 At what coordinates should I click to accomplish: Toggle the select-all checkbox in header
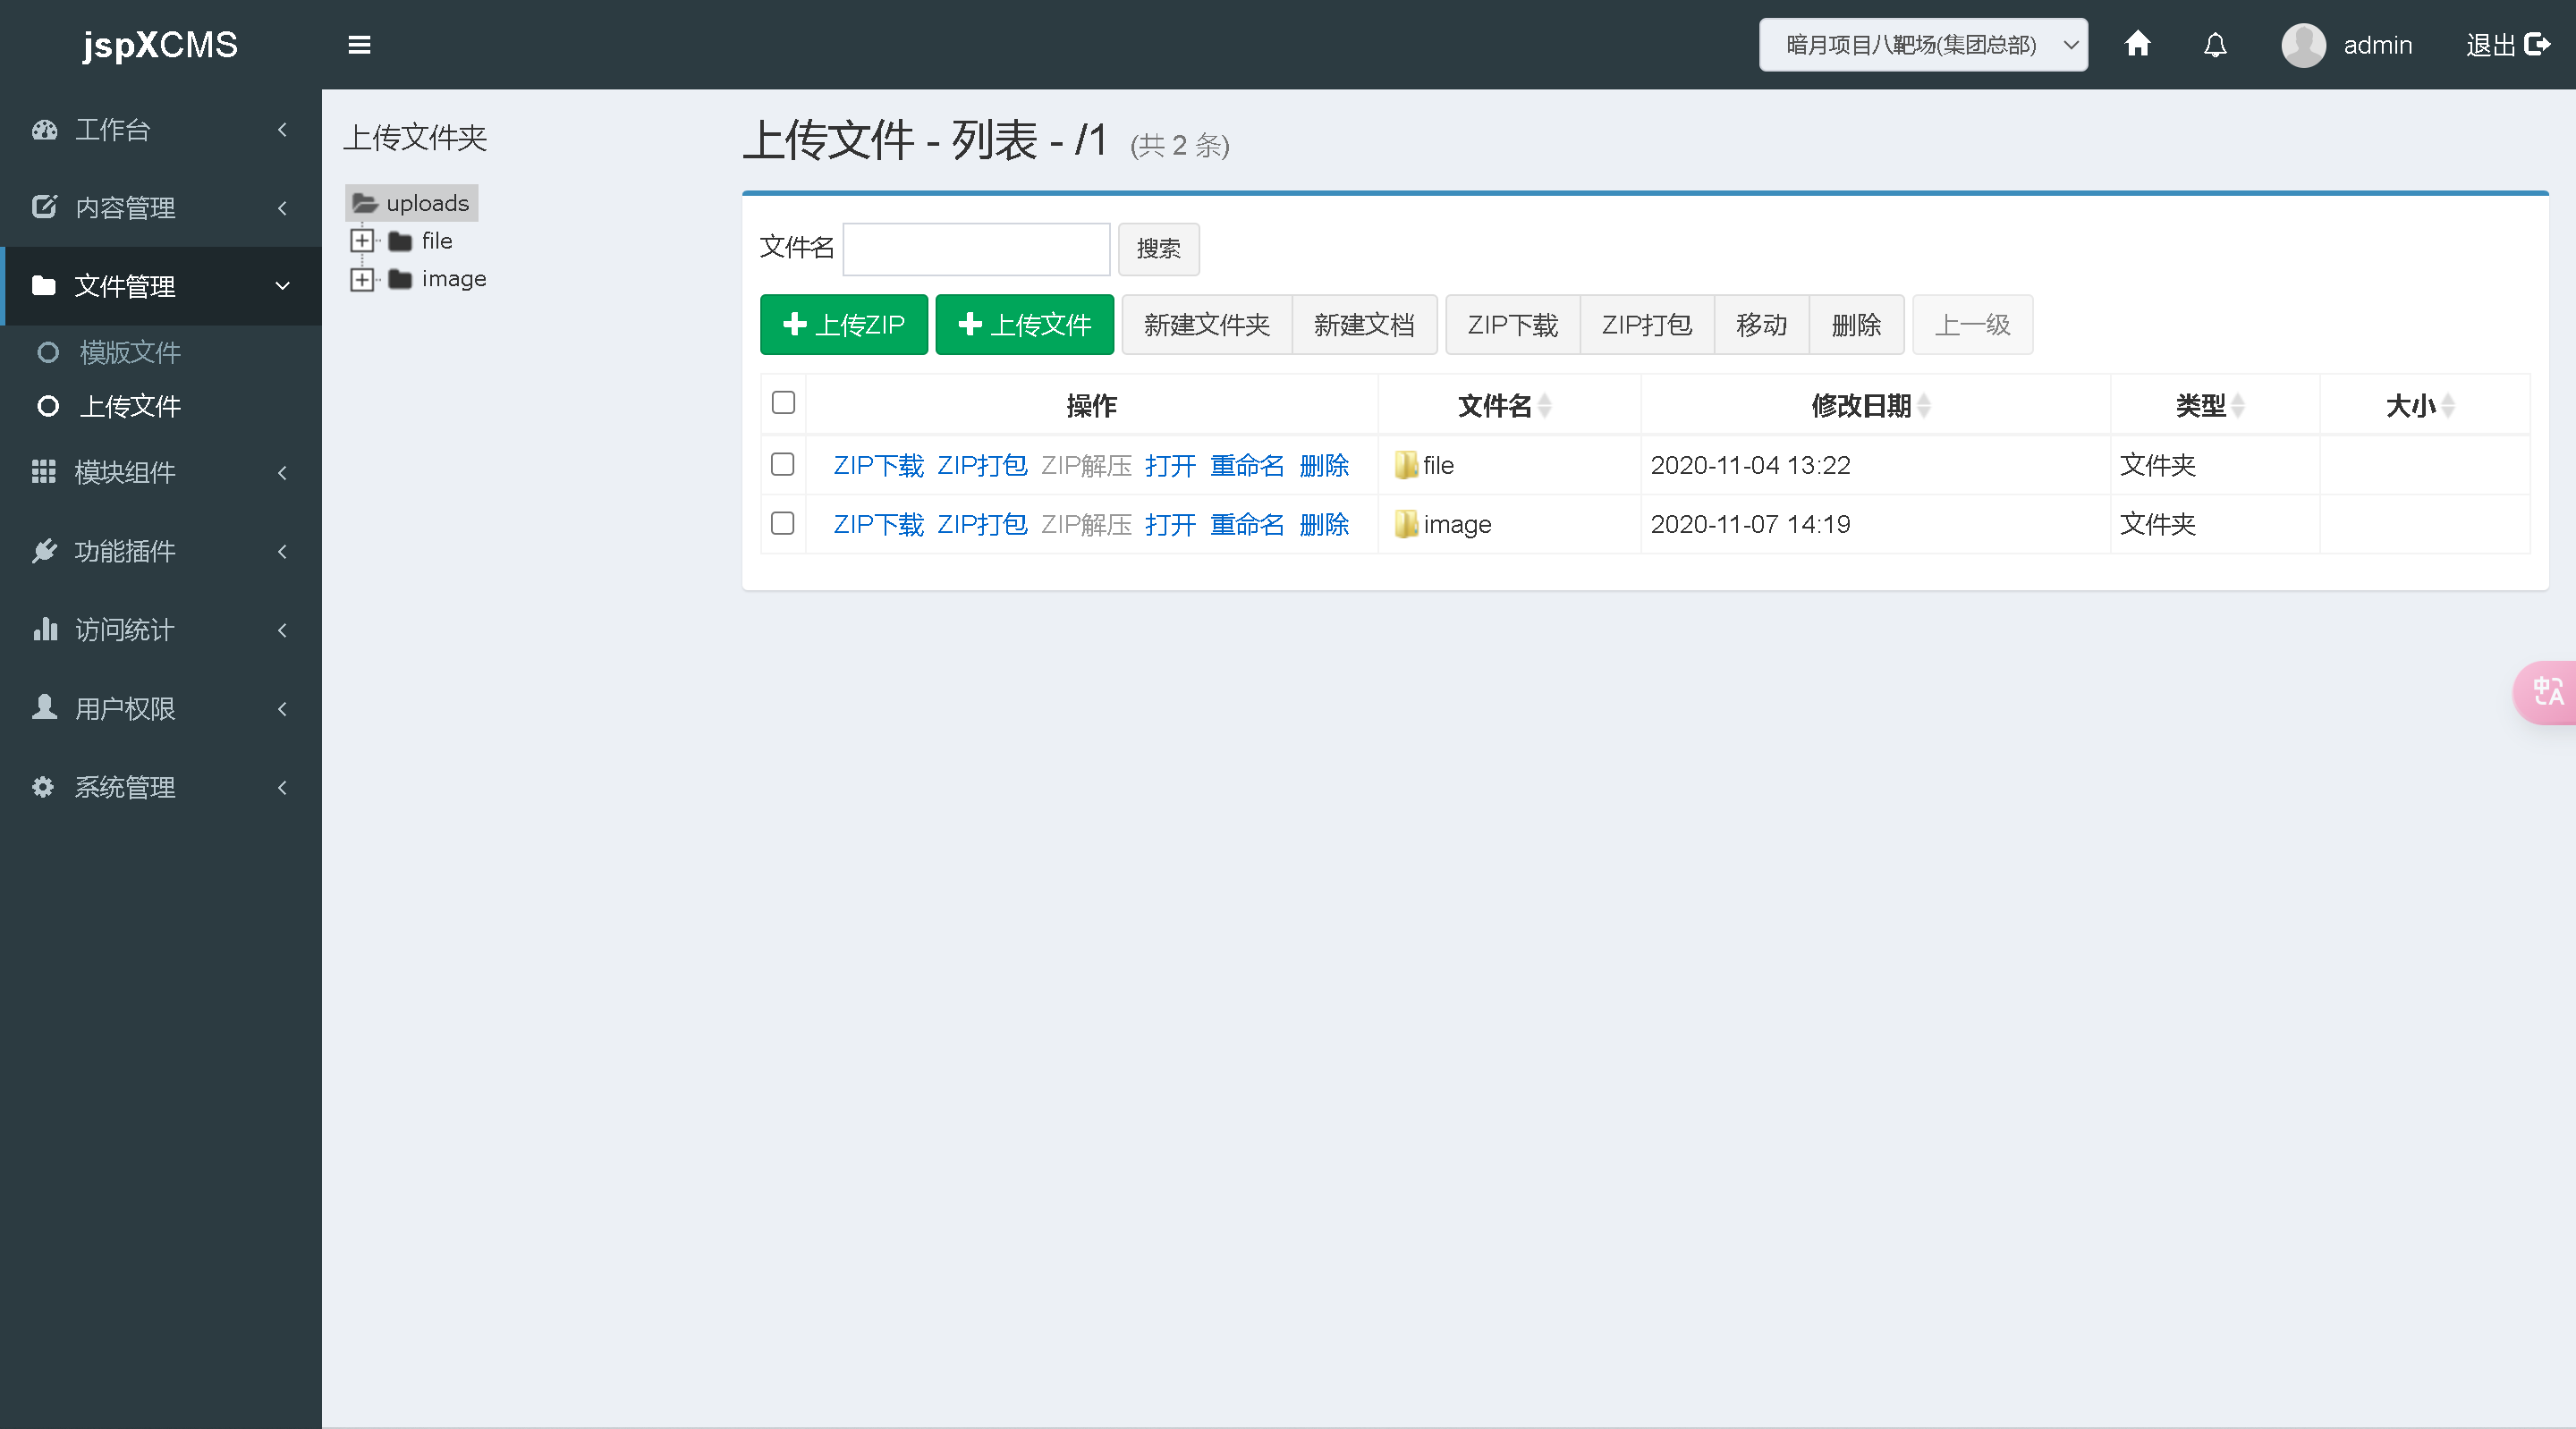[783, 402]
